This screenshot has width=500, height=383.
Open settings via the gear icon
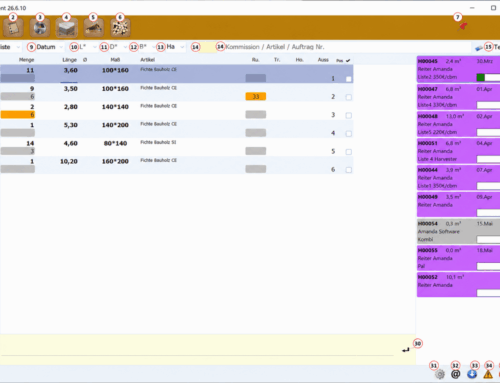point(440,374)
